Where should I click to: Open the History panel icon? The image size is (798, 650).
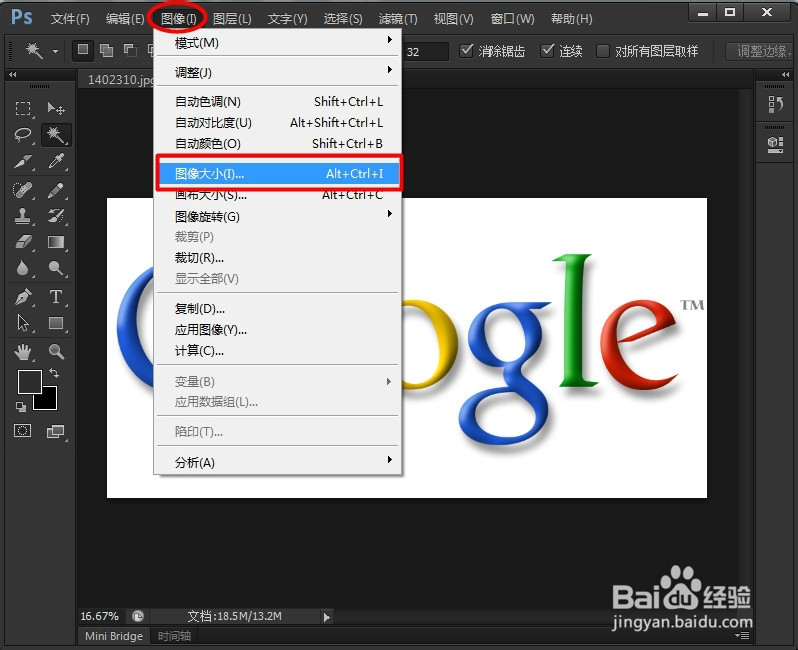[775, 105]
